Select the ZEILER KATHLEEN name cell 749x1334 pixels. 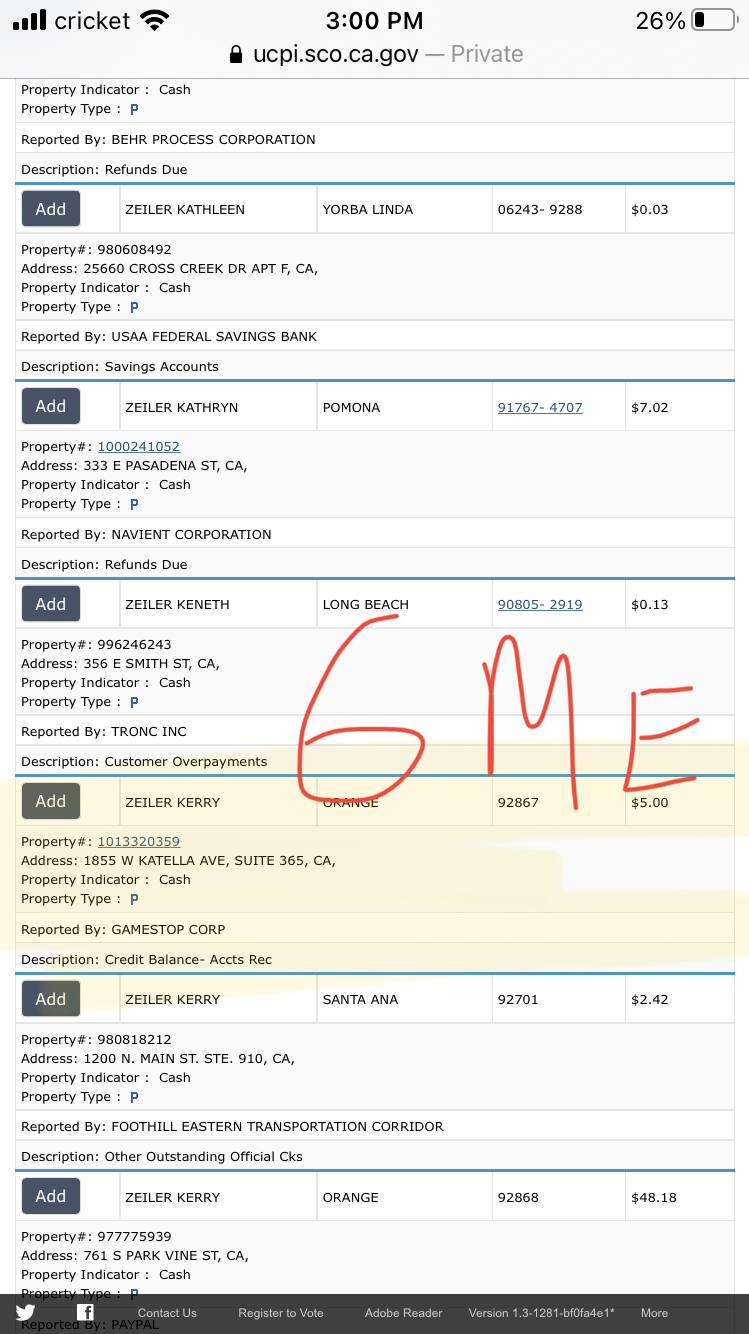219,209
